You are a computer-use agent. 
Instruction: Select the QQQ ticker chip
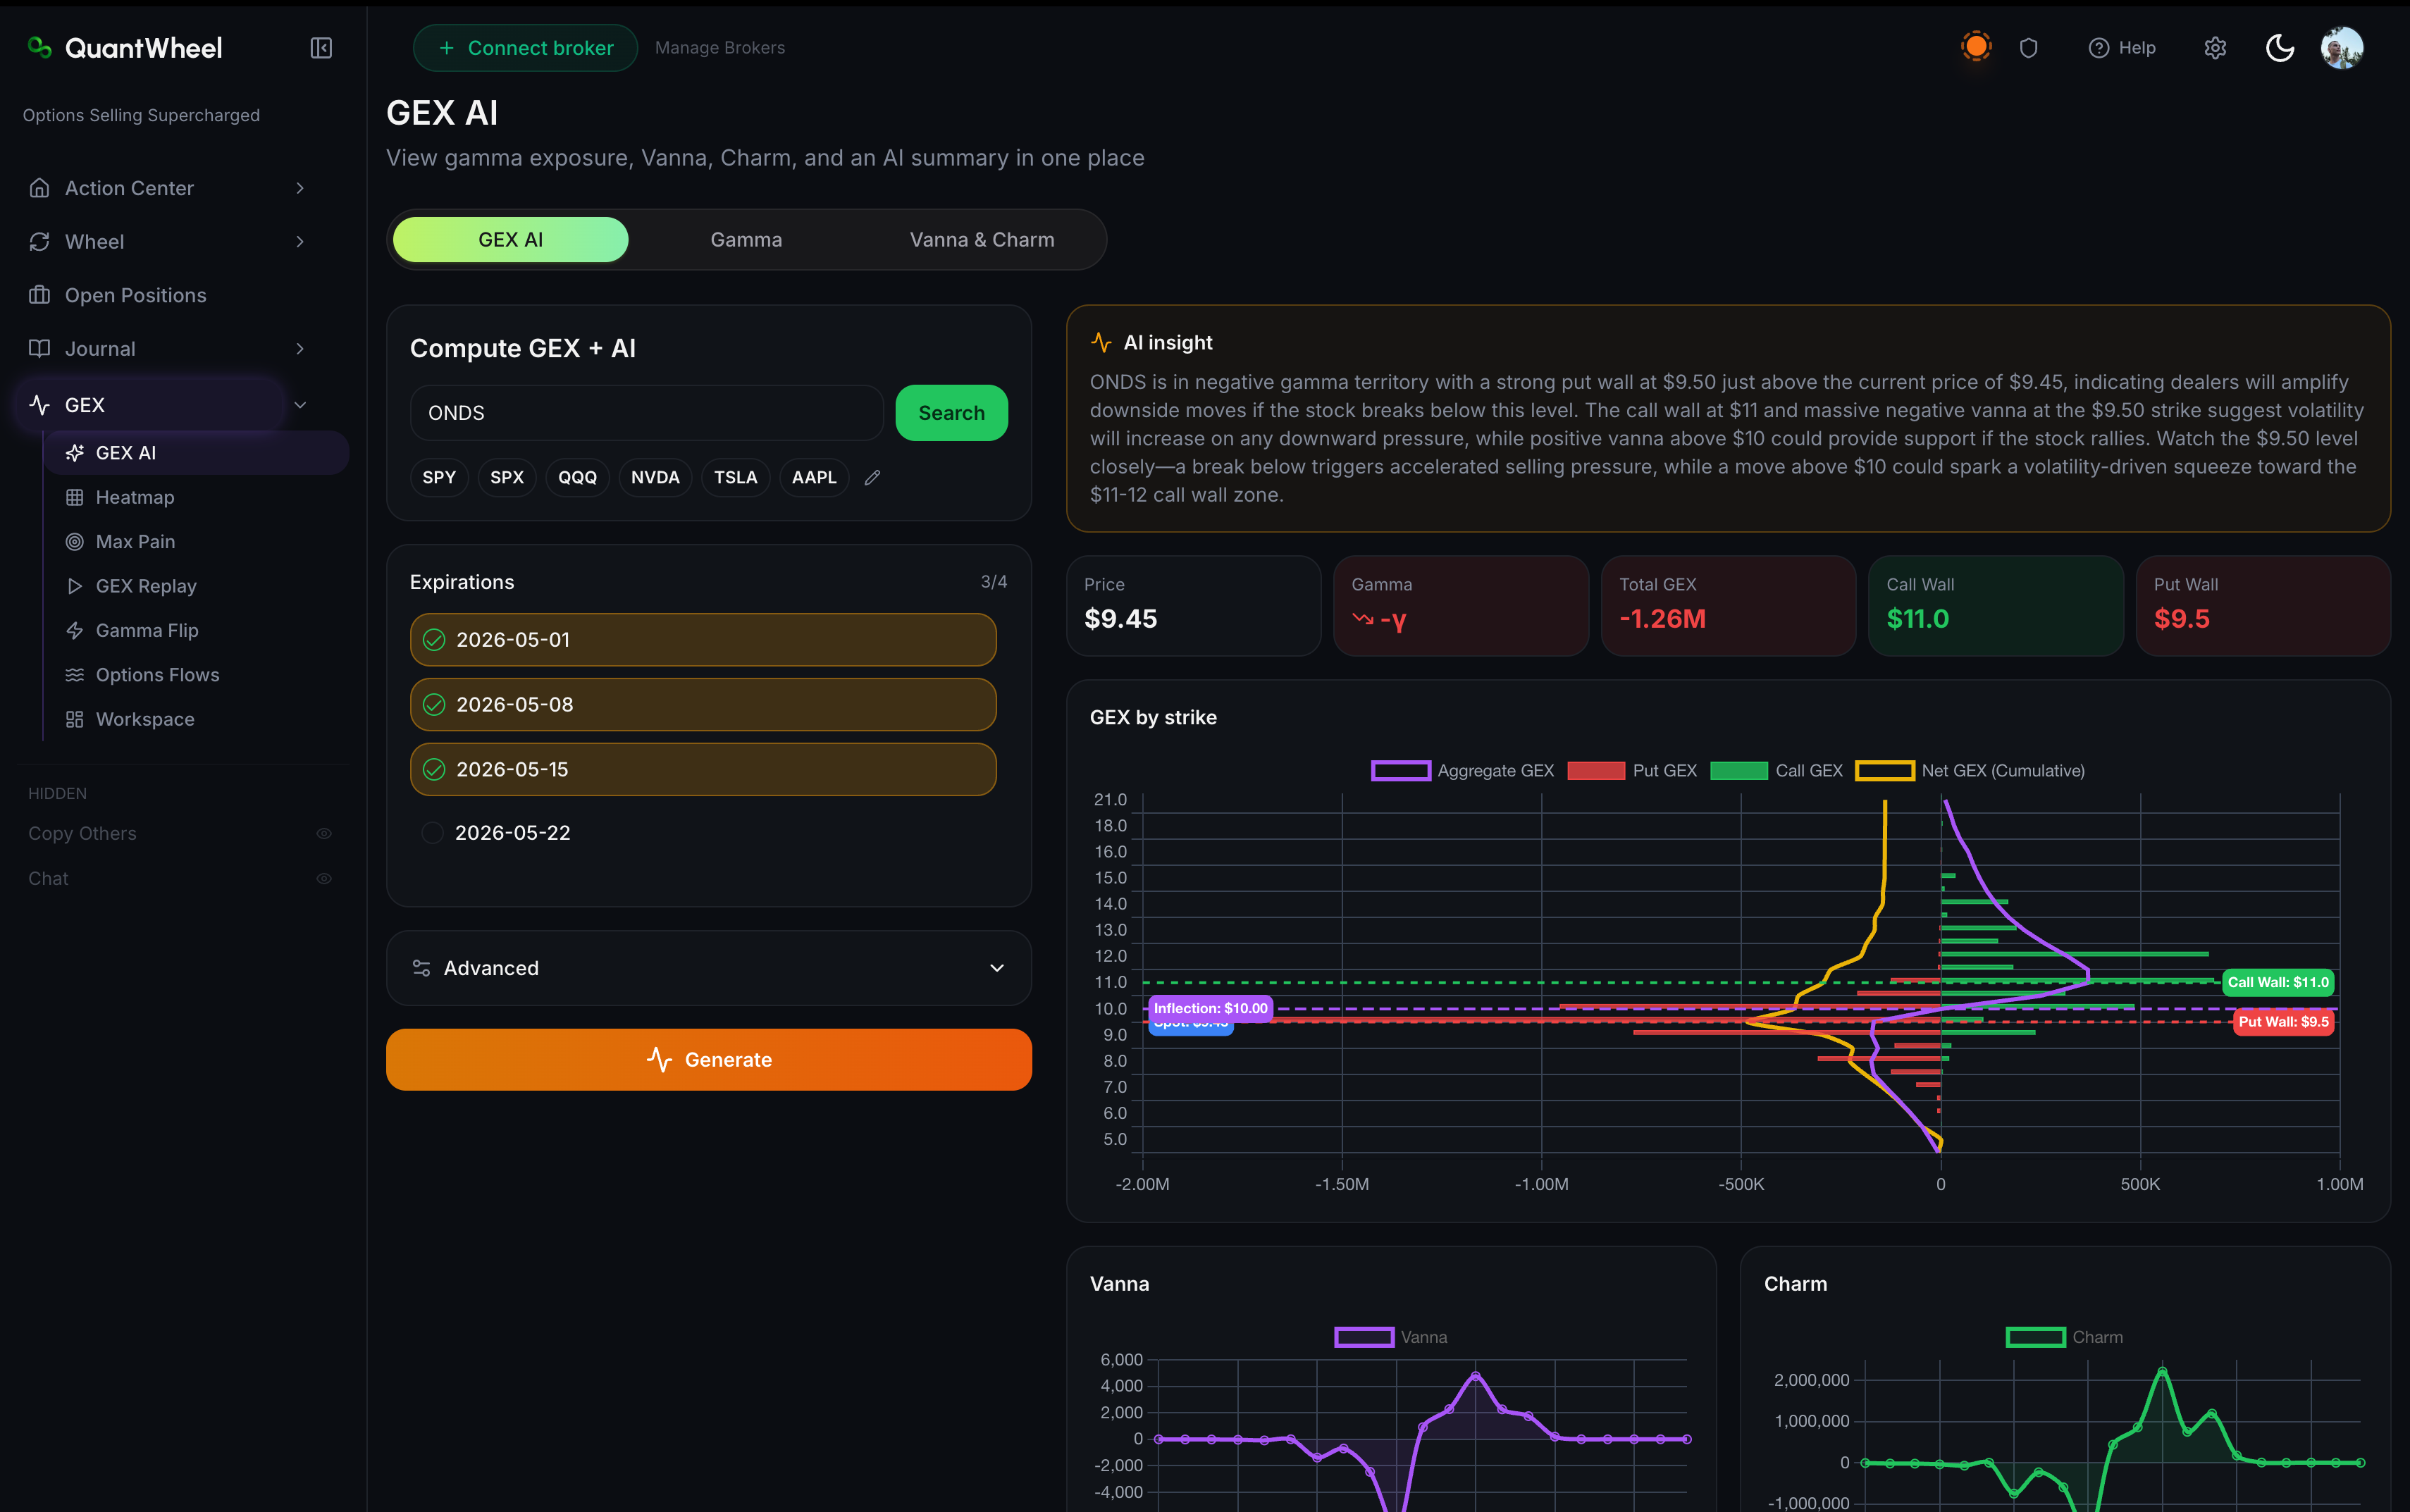[x=577, y=478]
